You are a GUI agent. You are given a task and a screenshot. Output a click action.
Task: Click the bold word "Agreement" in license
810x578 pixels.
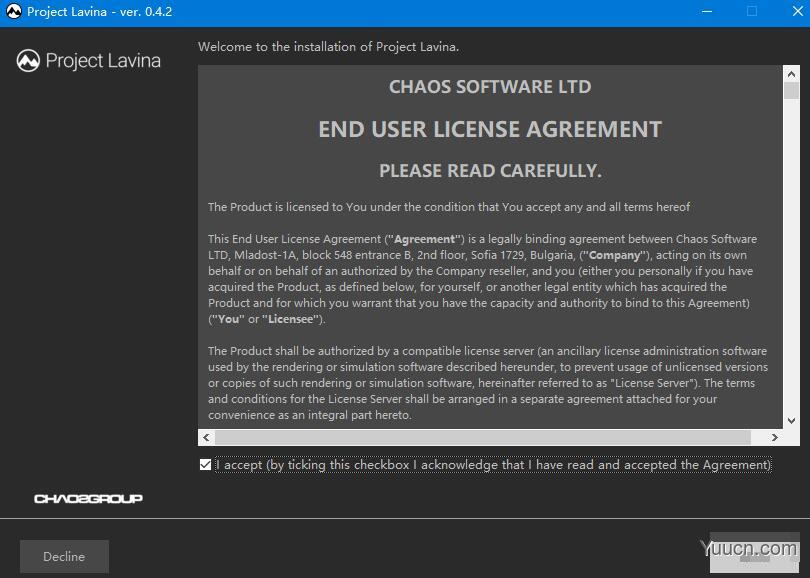point(425,239)
